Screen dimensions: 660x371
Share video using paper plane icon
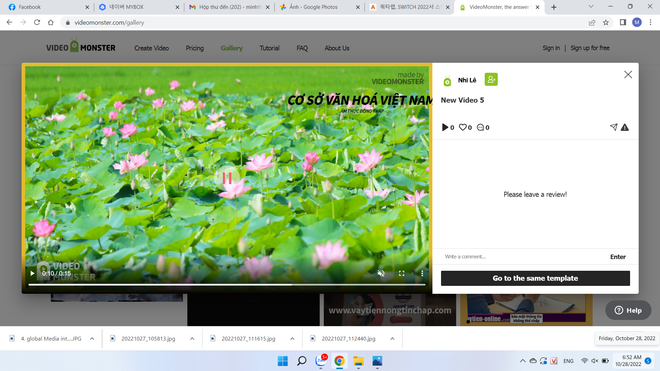[x=614, y=127]
